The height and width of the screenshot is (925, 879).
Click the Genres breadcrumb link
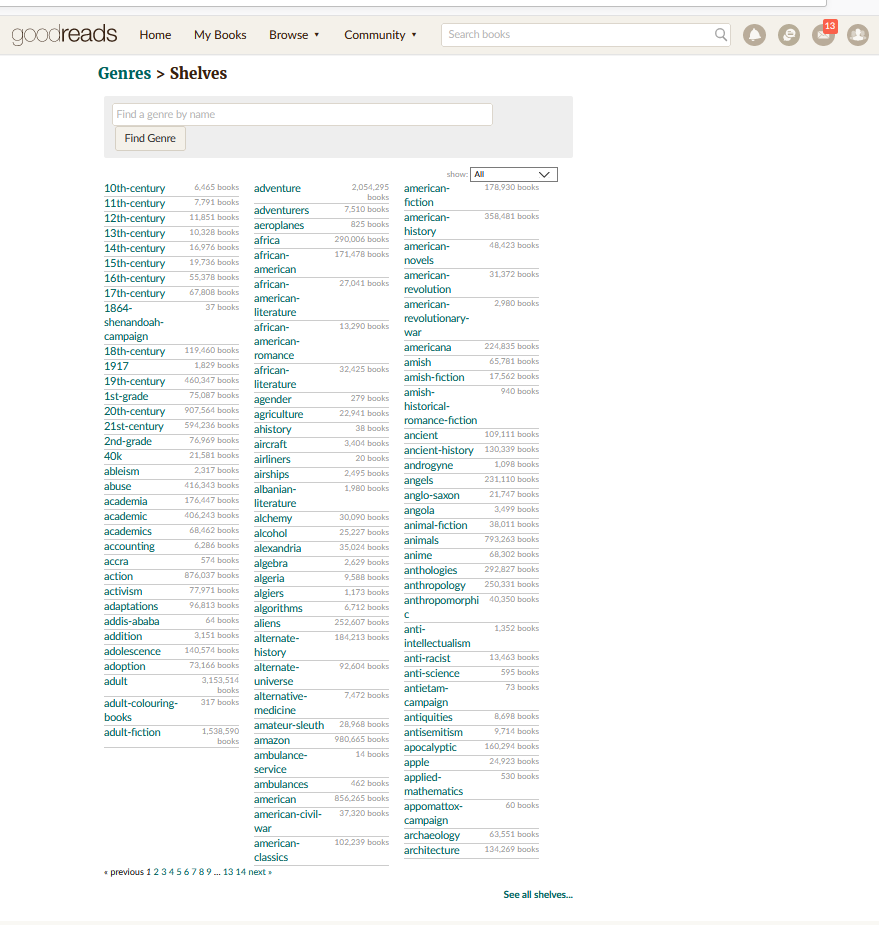[x=124, y=73]
